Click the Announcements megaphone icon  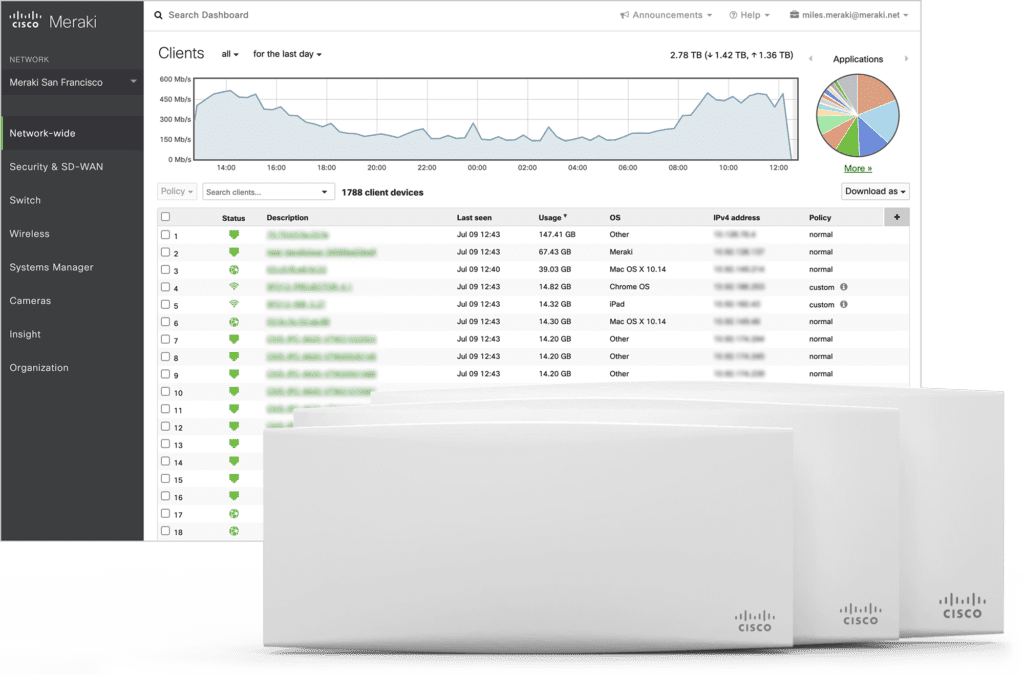pyautogui.click(x=624, y=15)
